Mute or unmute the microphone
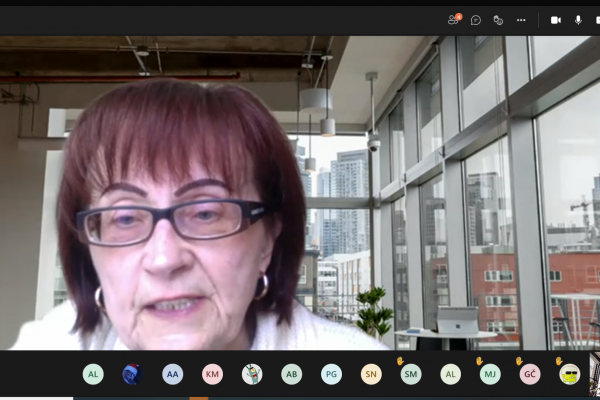This screenshot has height=400, width=600. coord(578,20)
